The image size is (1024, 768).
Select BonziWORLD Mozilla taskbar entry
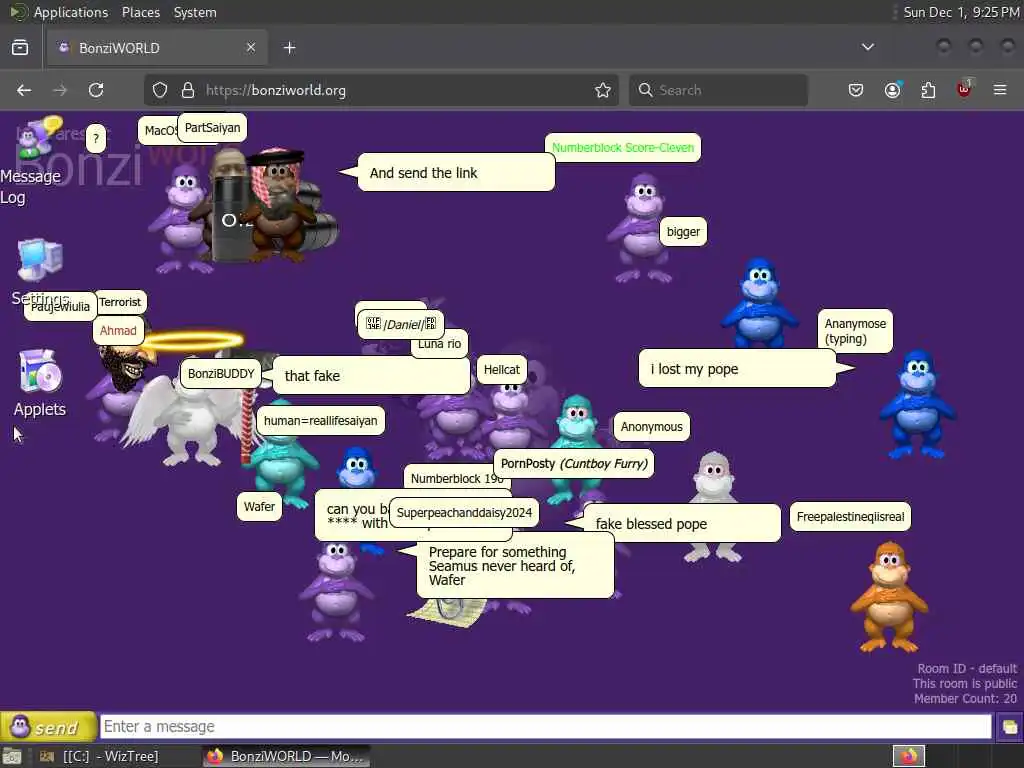[286, 756]
